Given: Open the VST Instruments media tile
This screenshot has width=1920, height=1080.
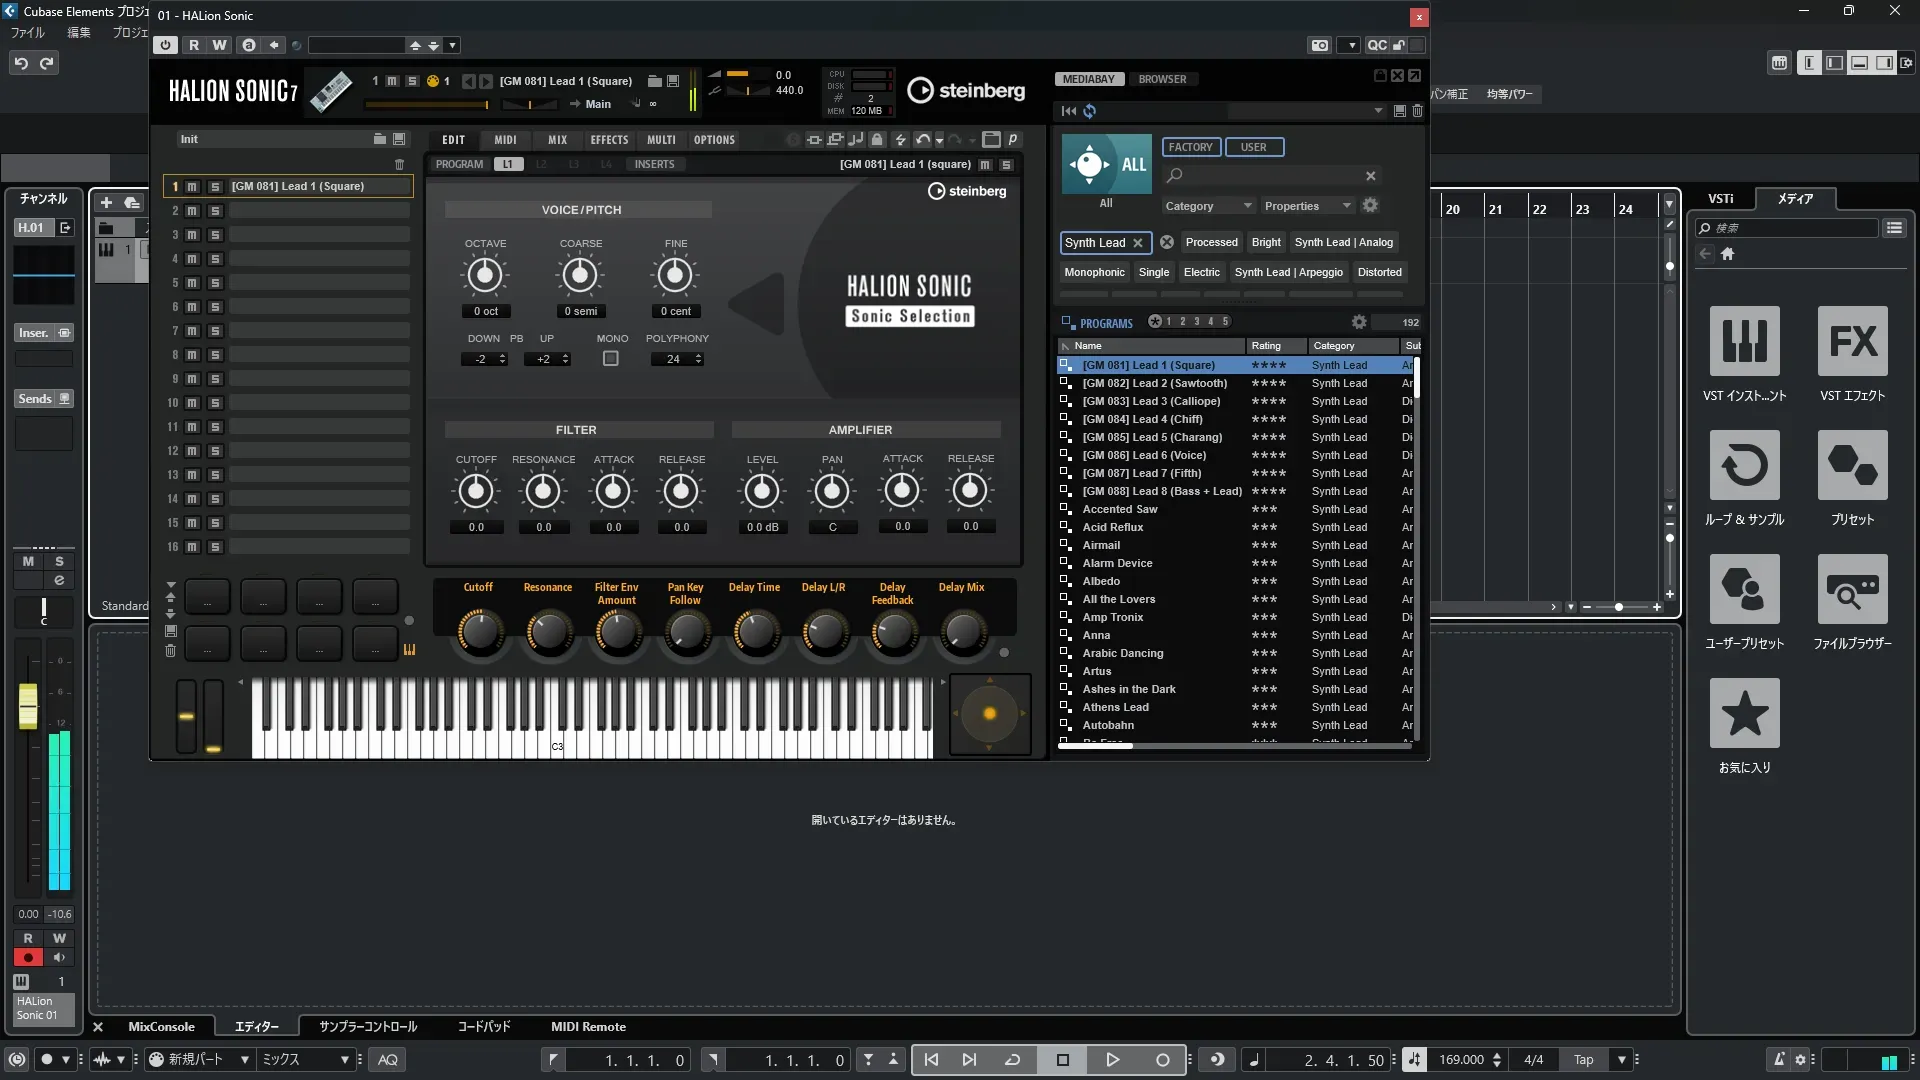Looking at the screenshot, I should pos(1744,341).
